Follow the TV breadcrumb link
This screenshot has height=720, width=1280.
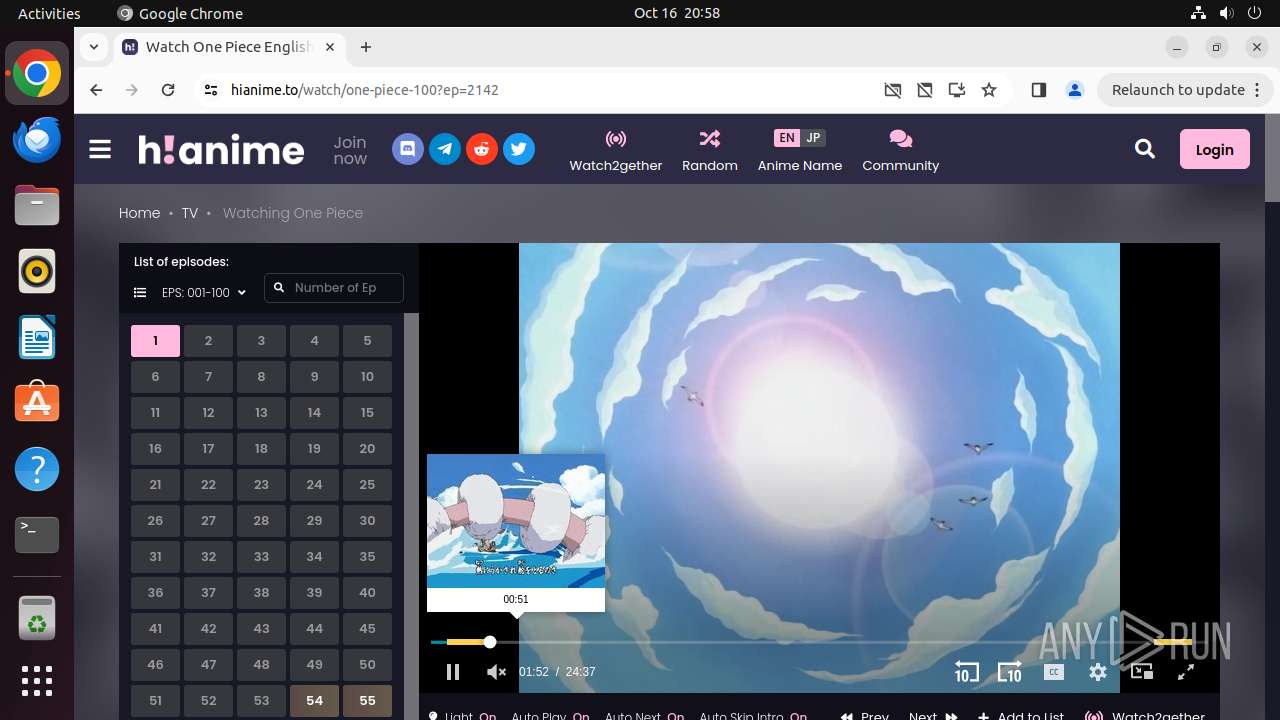[189, 213]
